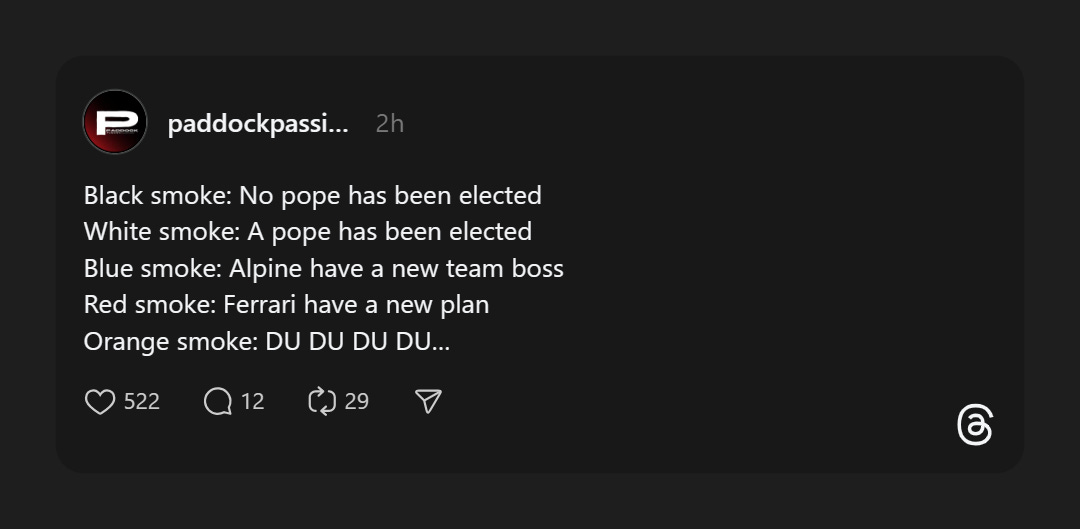Viewport: 1080px width, 529px height.
Task: Click the 2h timestamp
Action: [390, 124]
